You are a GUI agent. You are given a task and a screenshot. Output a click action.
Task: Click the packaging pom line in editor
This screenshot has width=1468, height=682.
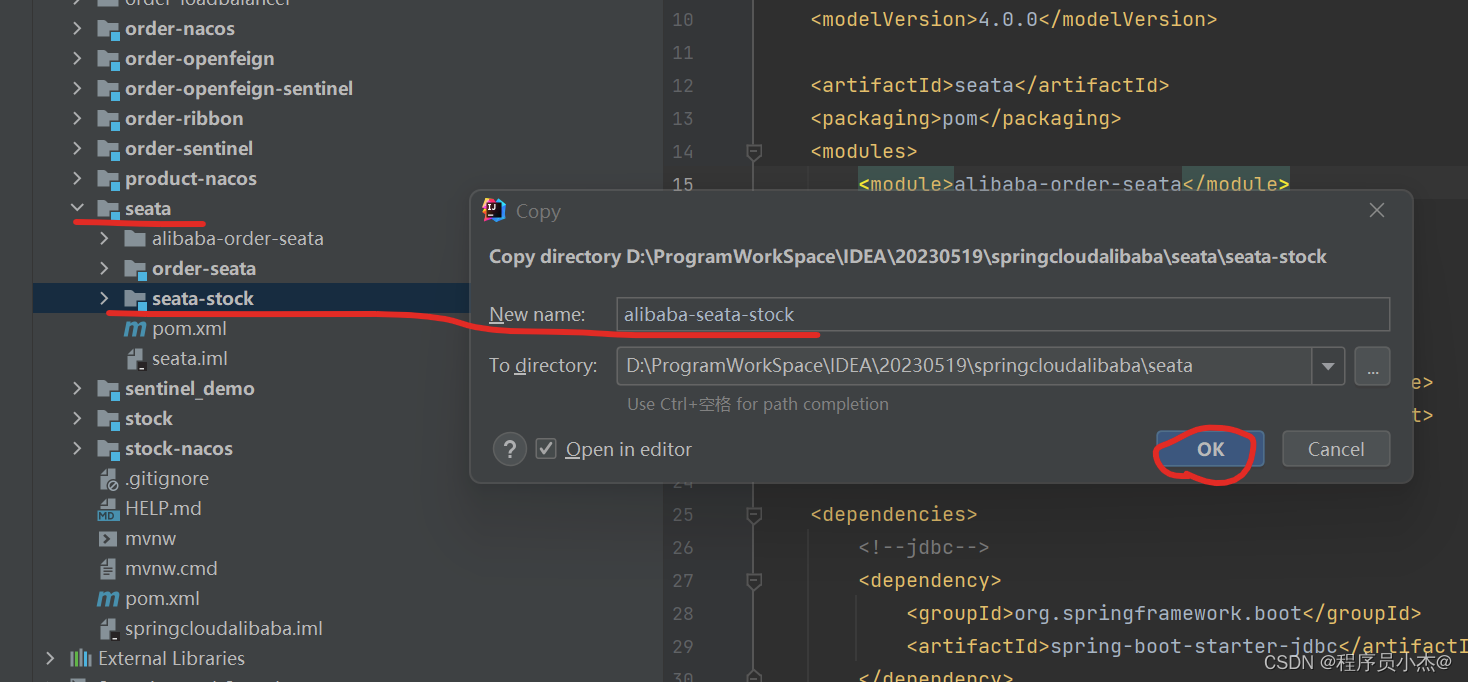965,119
